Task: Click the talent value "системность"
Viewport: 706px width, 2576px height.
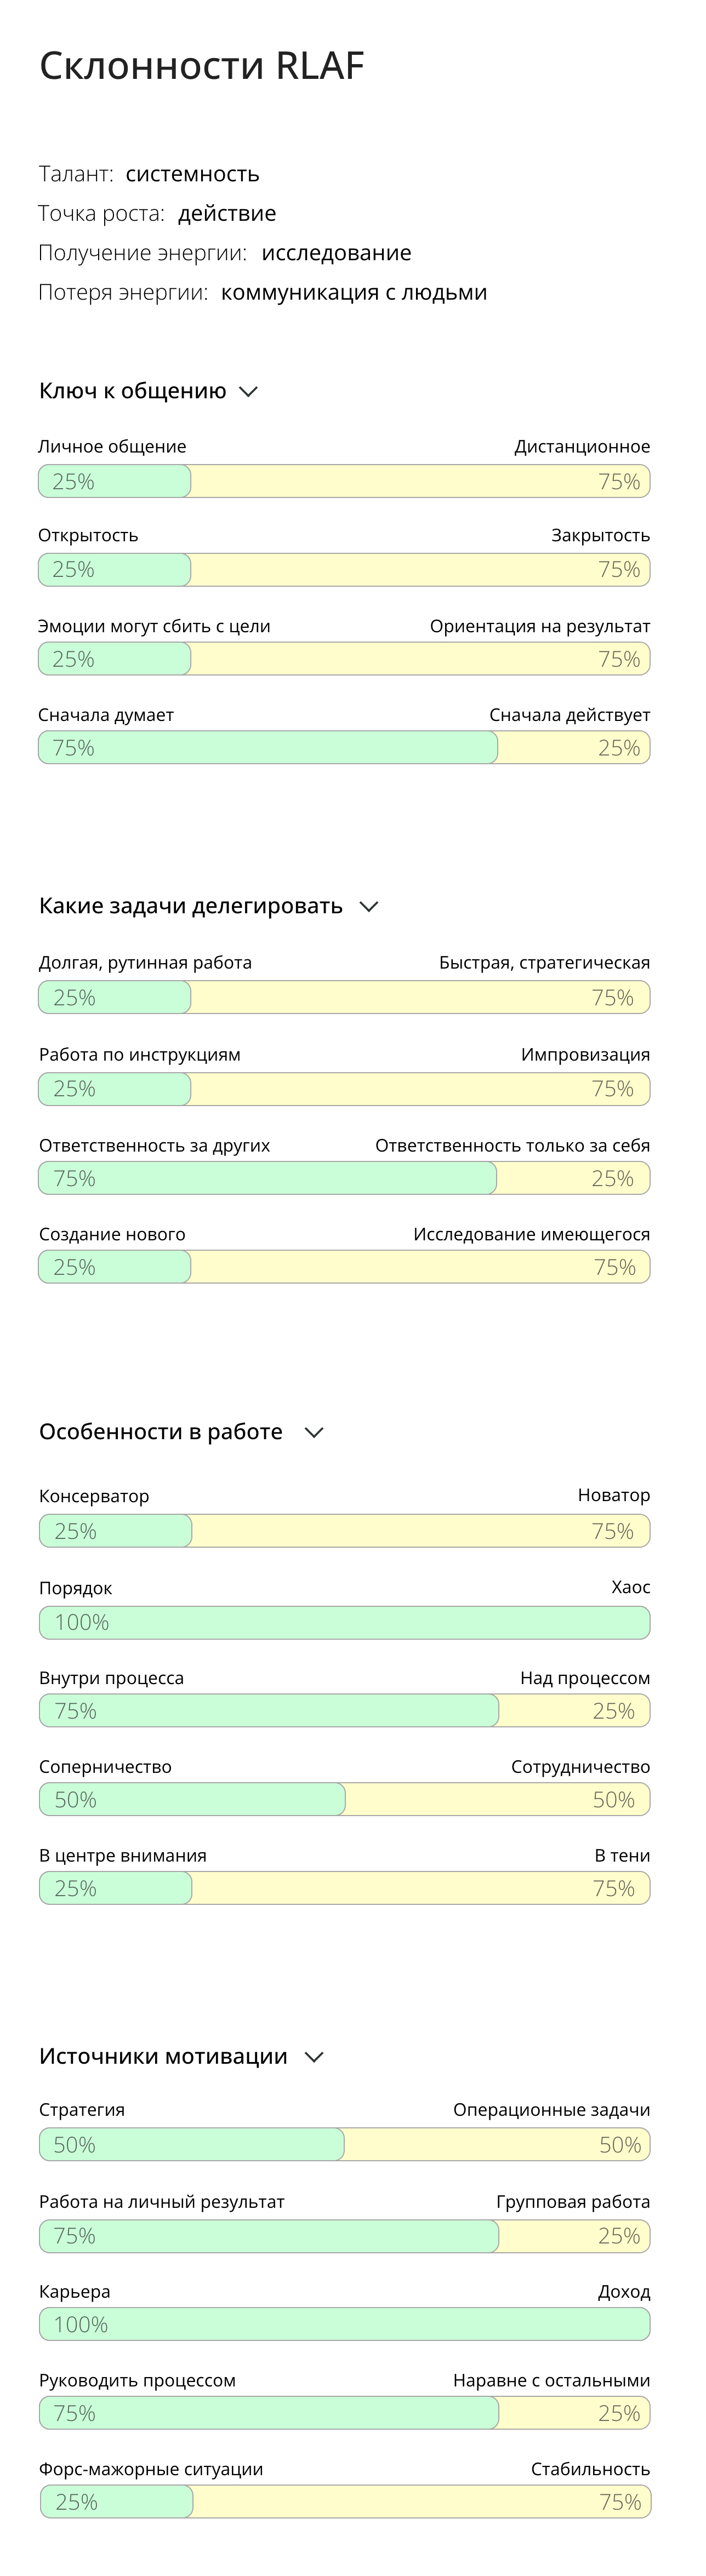Action: (x=192, y=174)
